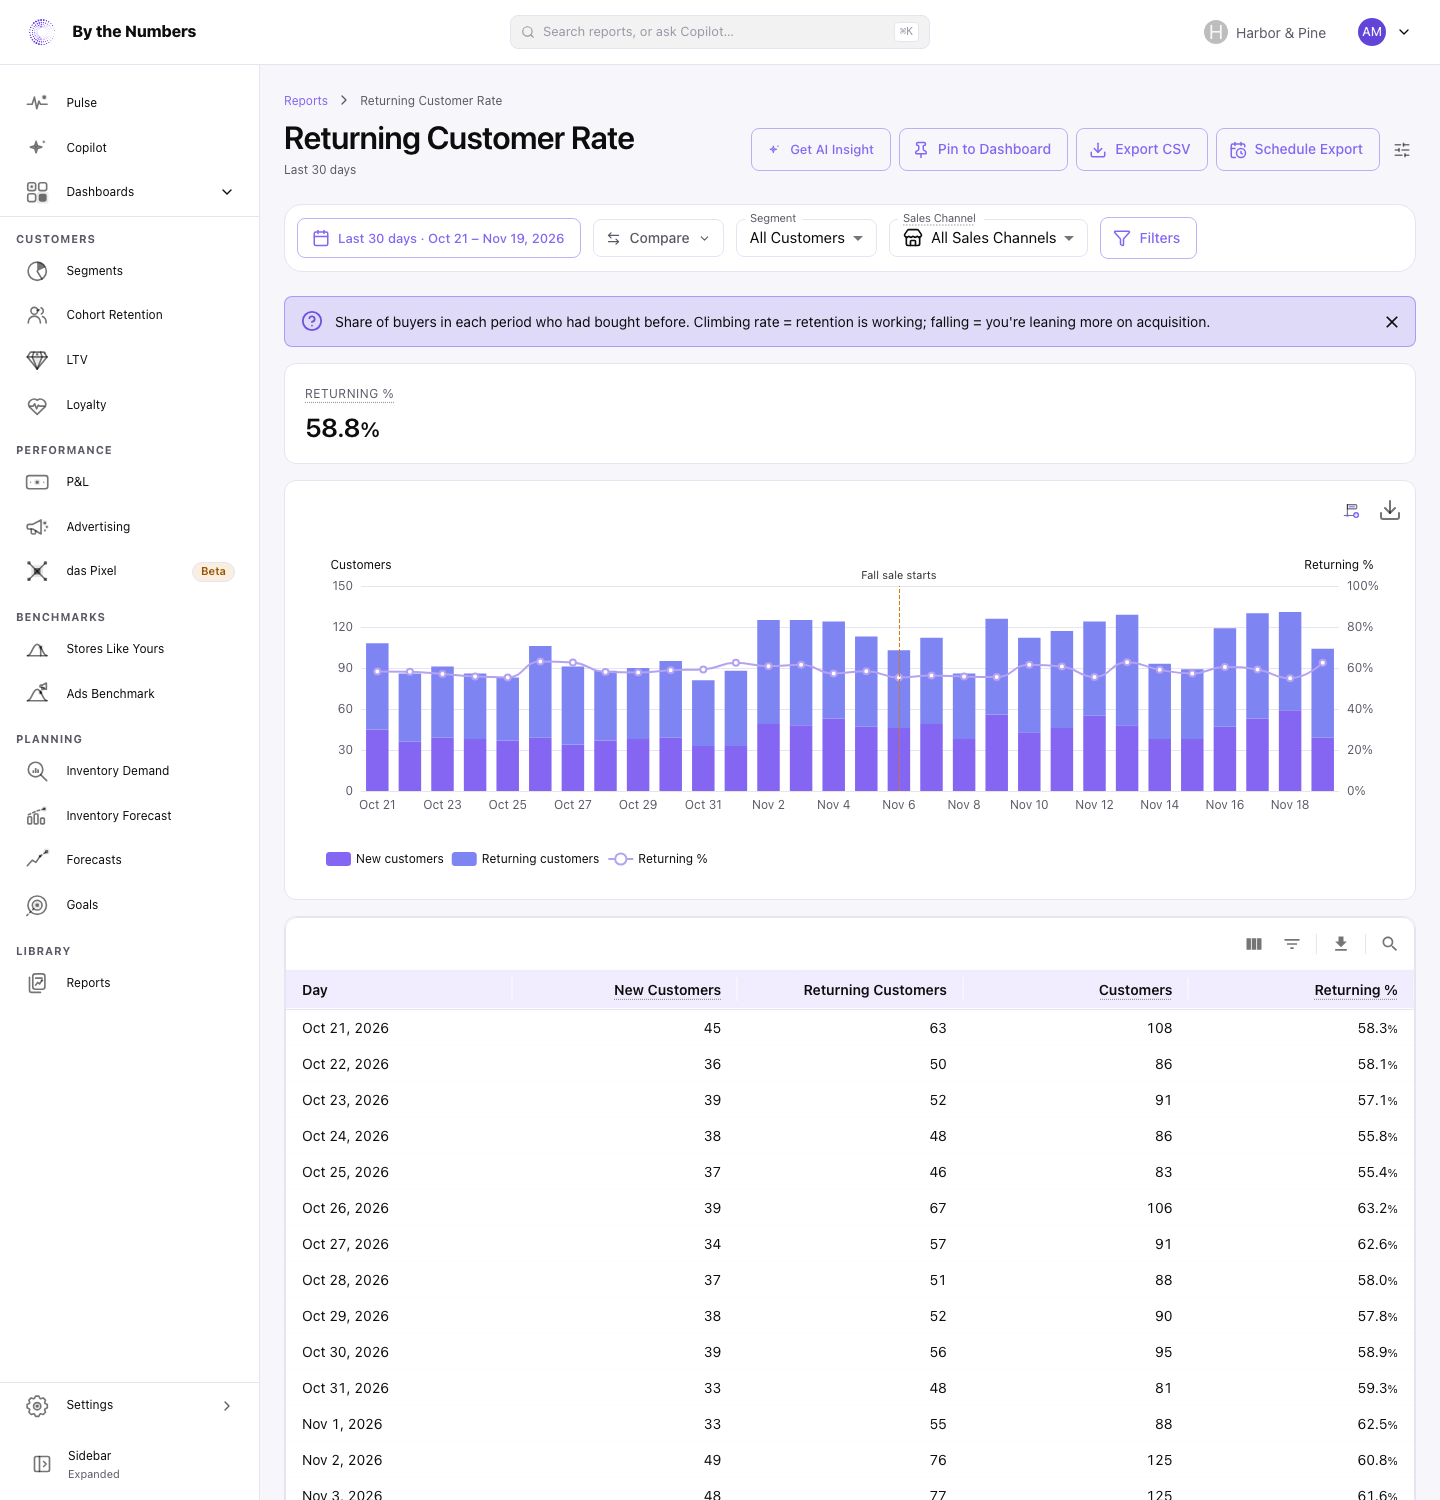Download the table data
The width and height of the screenshot is (1440, 1500).
[1341, 944]
